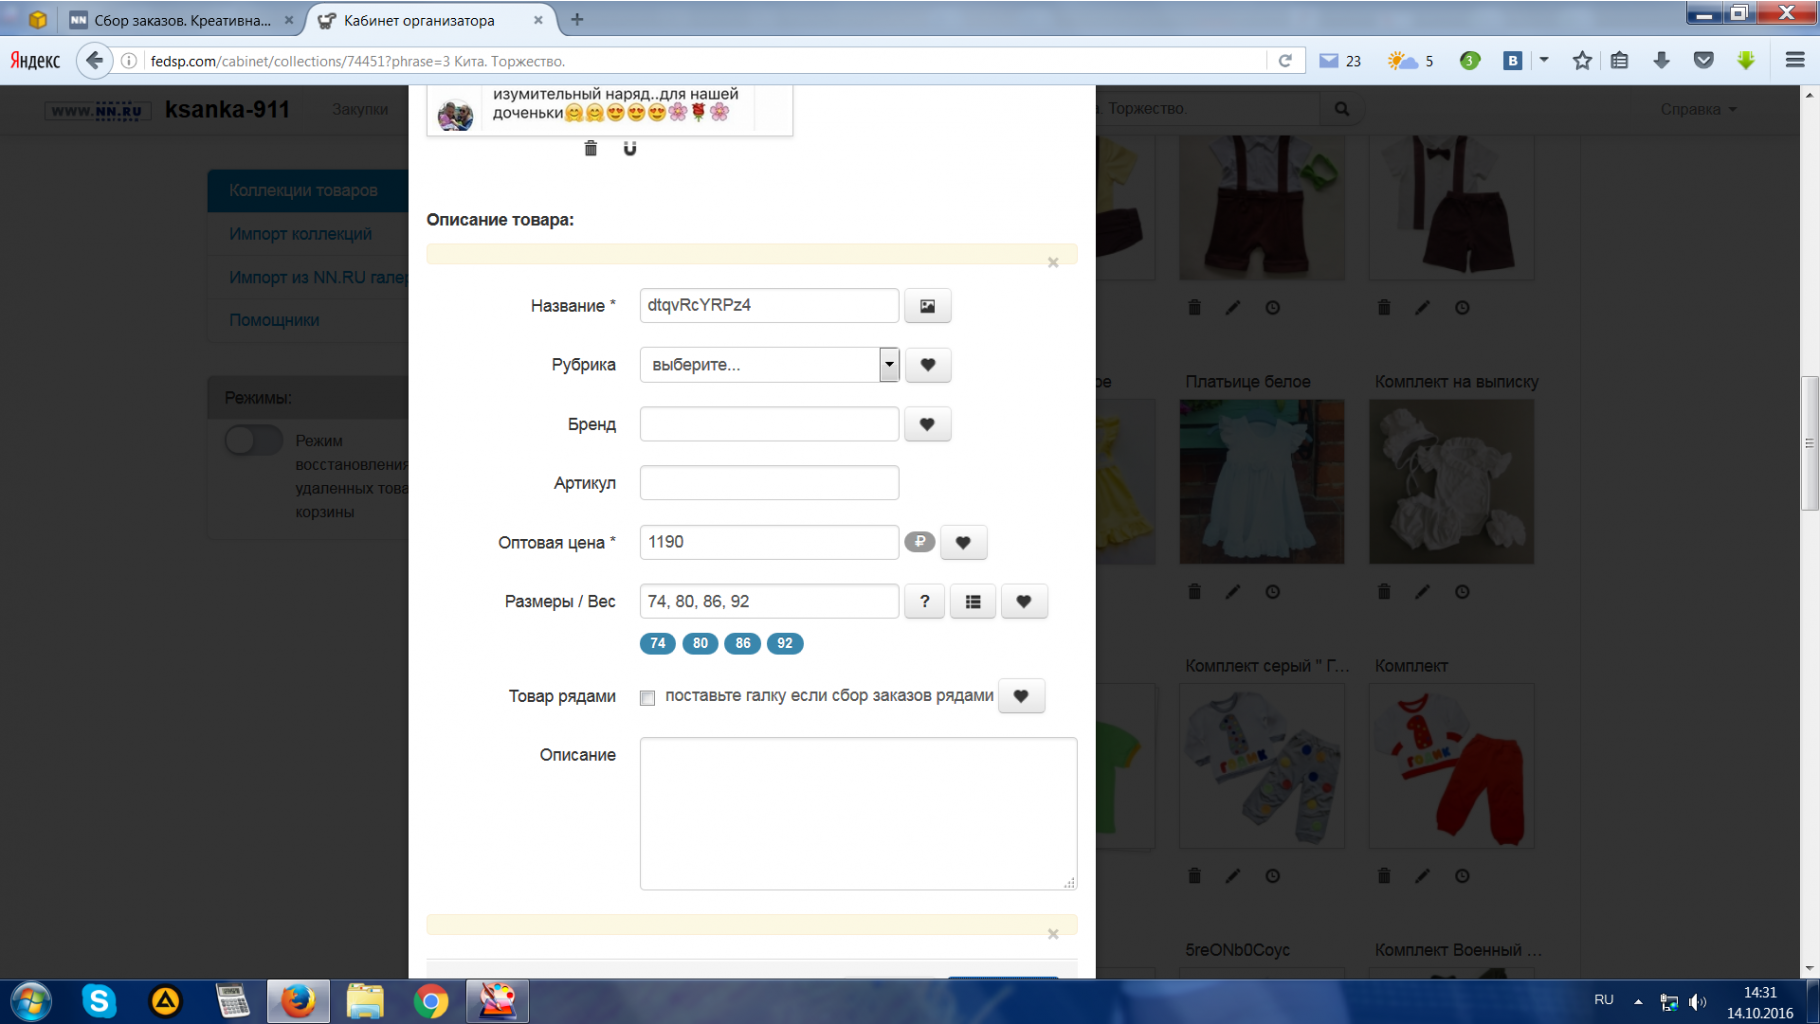Toggle size tag 86
Viewport: 1820px width, 1024px height.
click(742, 643)
